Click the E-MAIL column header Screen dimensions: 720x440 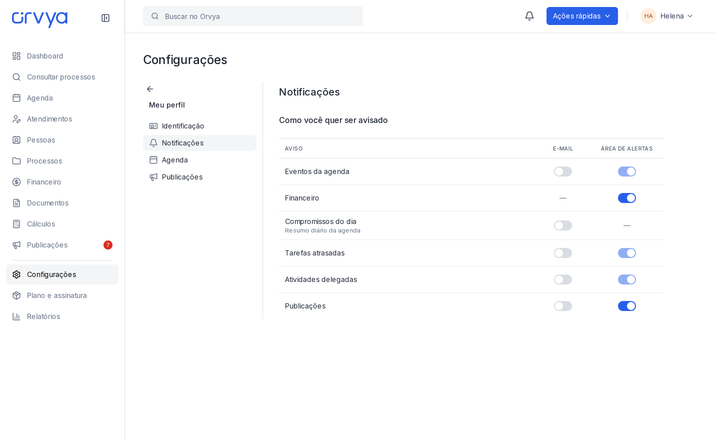click(x=562, y=148)
